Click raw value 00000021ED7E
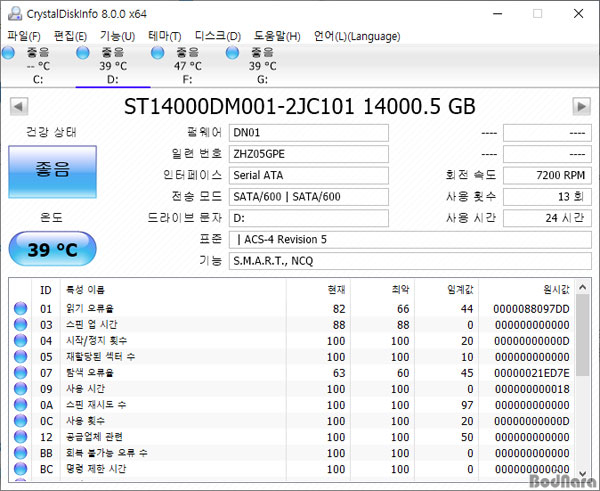 [532, 373]
